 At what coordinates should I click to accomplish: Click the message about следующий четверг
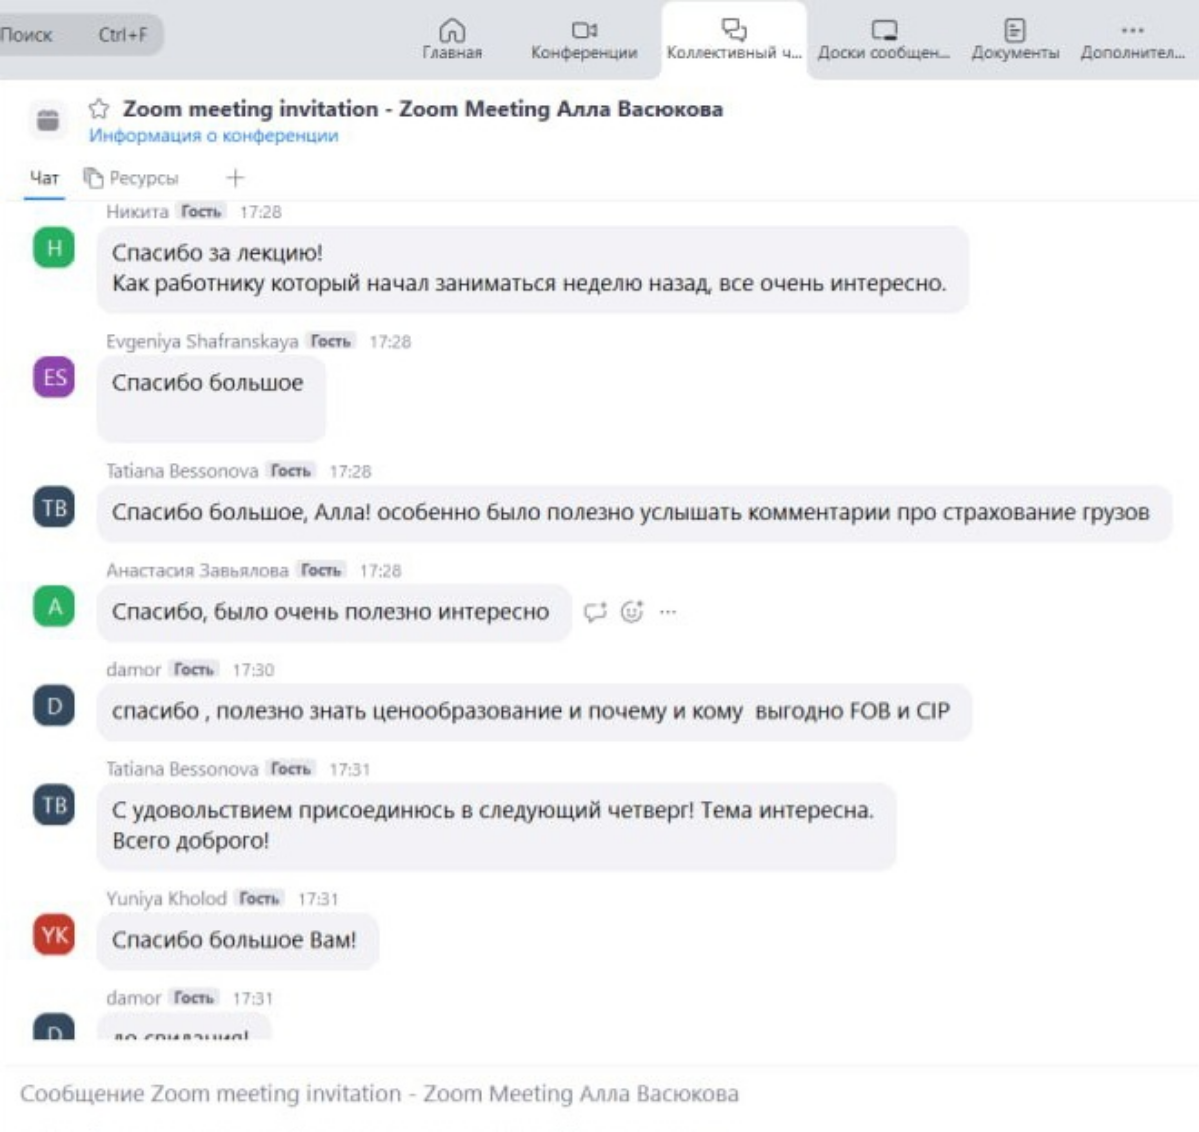pos(496,826)
